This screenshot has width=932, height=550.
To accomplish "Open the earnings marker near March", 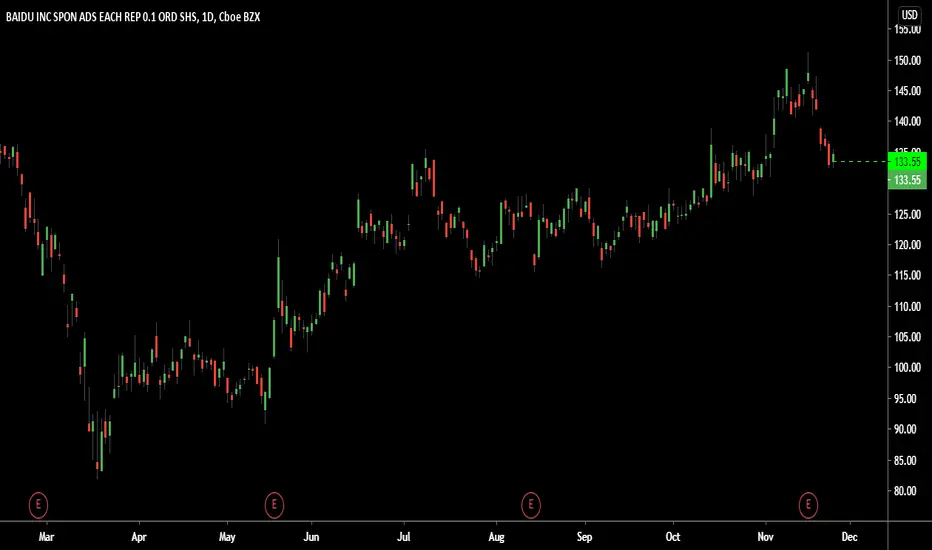I will point(38,505).
